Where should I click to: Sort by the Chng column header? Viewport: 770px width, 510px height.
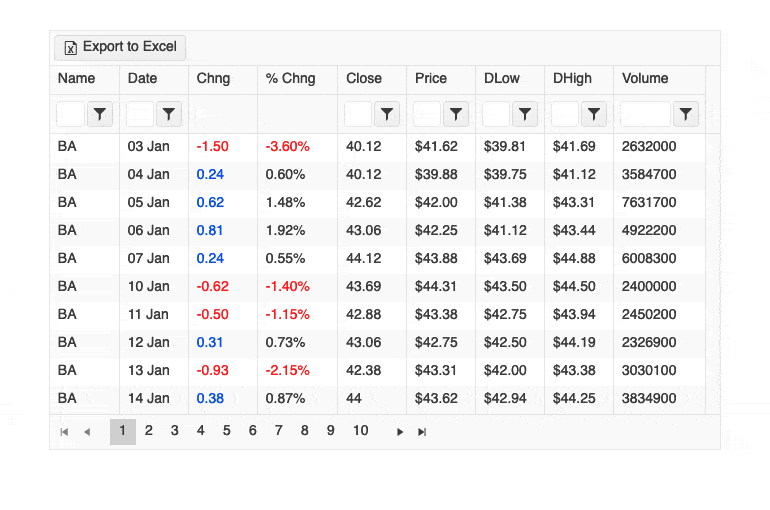213,79
